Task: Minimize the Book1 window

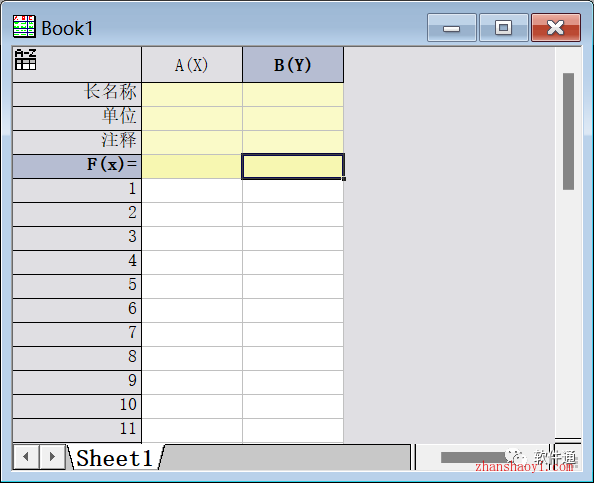Action: pos(452,27)
